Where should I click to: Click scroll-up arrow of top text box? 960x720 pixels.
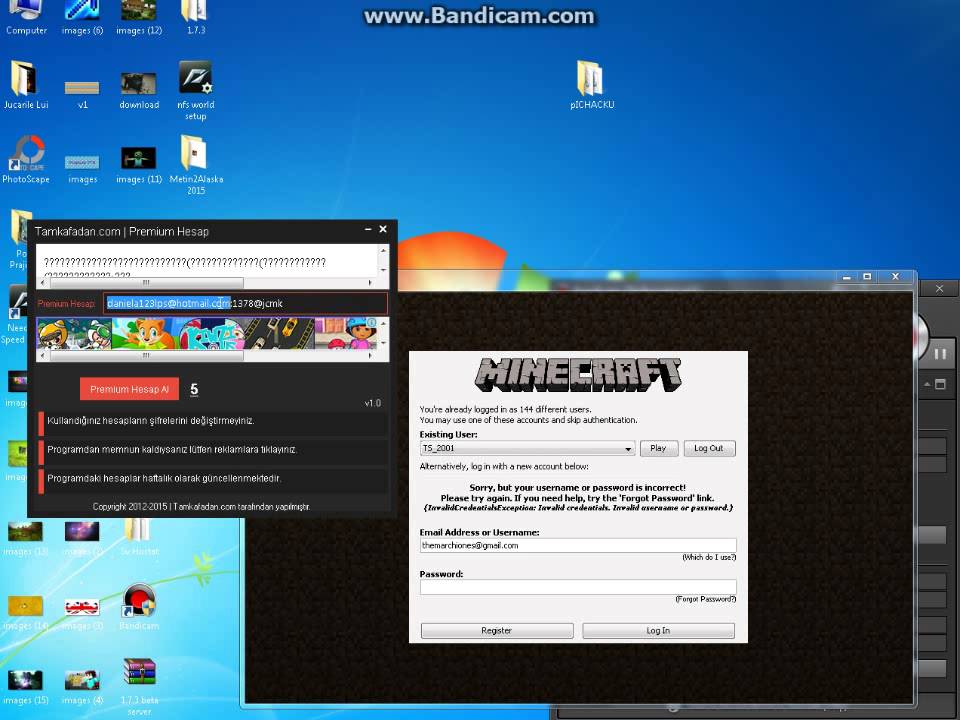[383, 250]
